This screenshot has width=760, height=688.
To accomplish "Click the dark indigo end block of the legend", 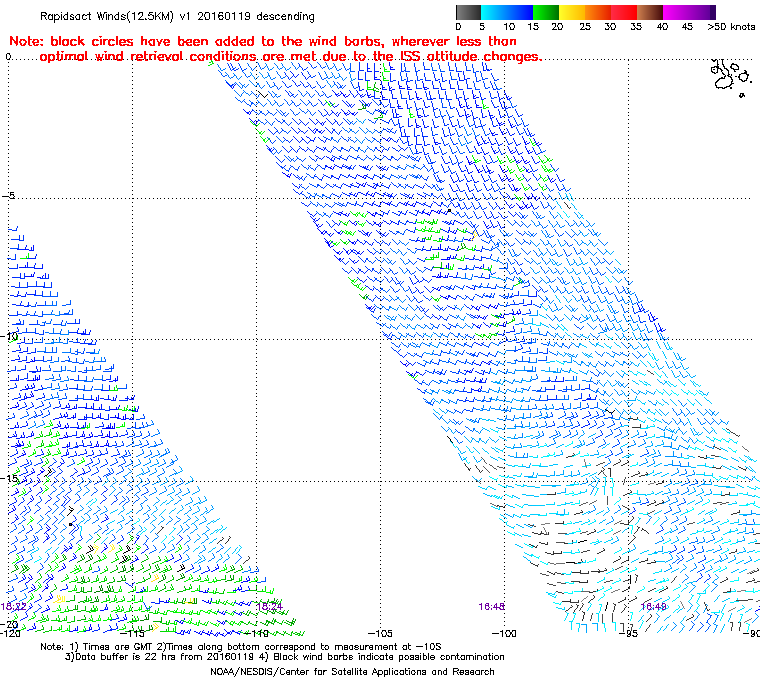I will (x=713, y=12).
